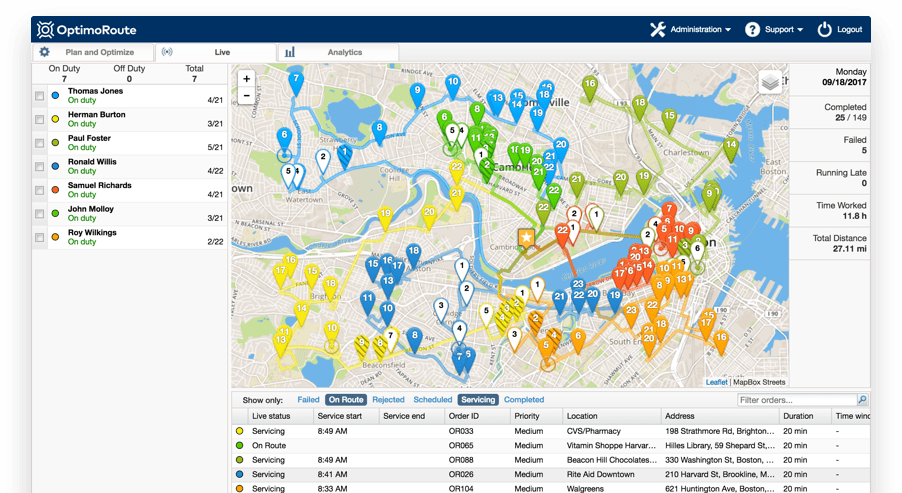Click olive map pin 16 near top right

point(590,88)
